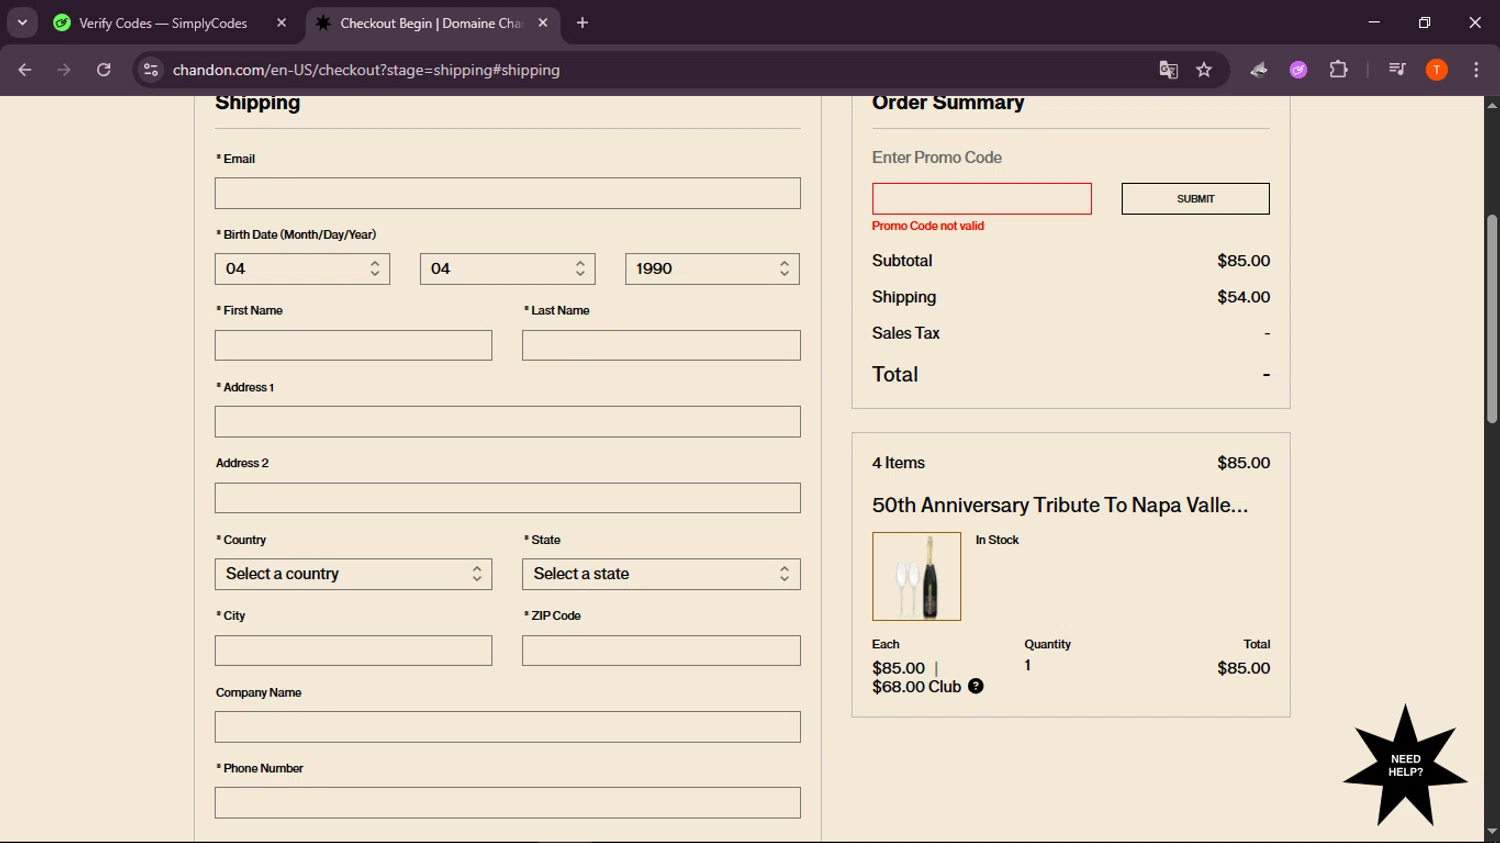Open Chrome three-dot menu
Viewport: 1500px width, 843px height.
click(1476, 70)
